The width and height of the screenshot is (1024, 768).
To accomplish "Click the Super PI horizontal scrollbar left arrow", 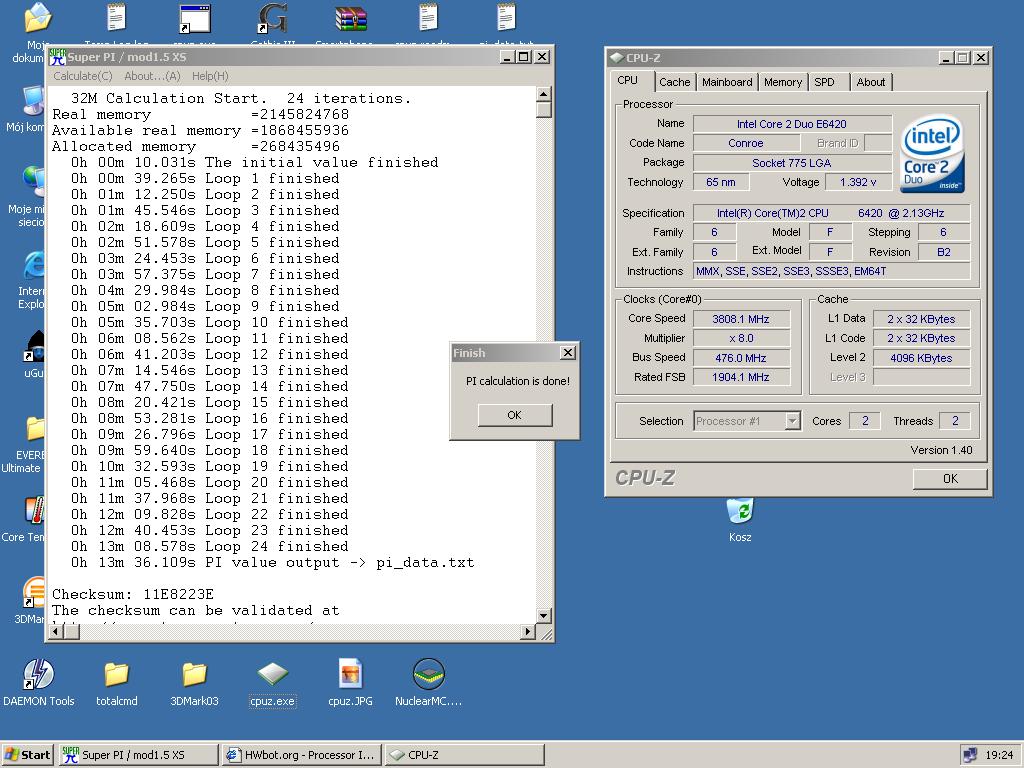I will [x=56, y=632].
